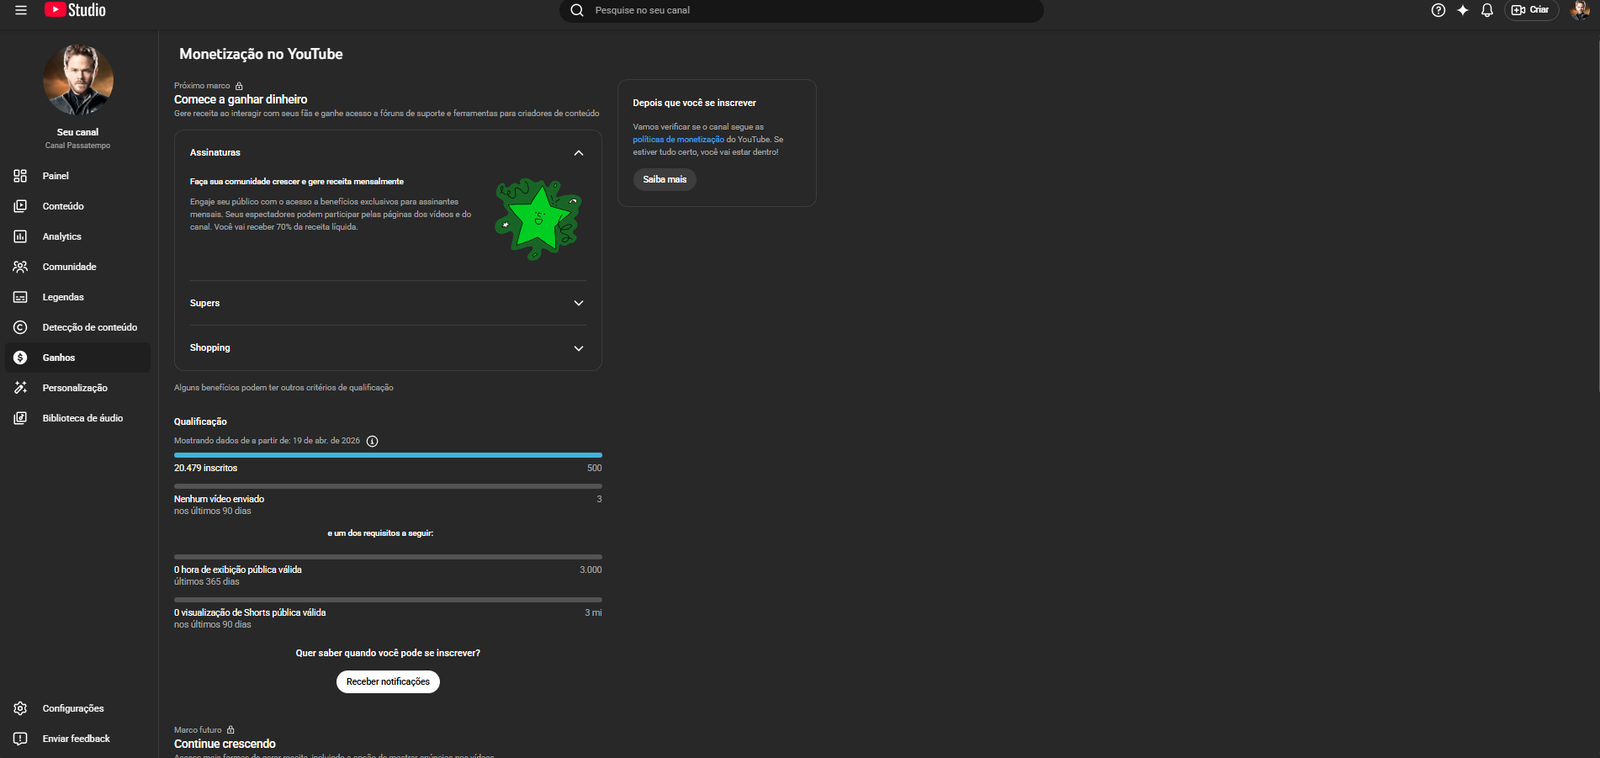Click the info icon beside qualification date
This screenshot has width=1600, height=758.
click(x=372, y=441)
